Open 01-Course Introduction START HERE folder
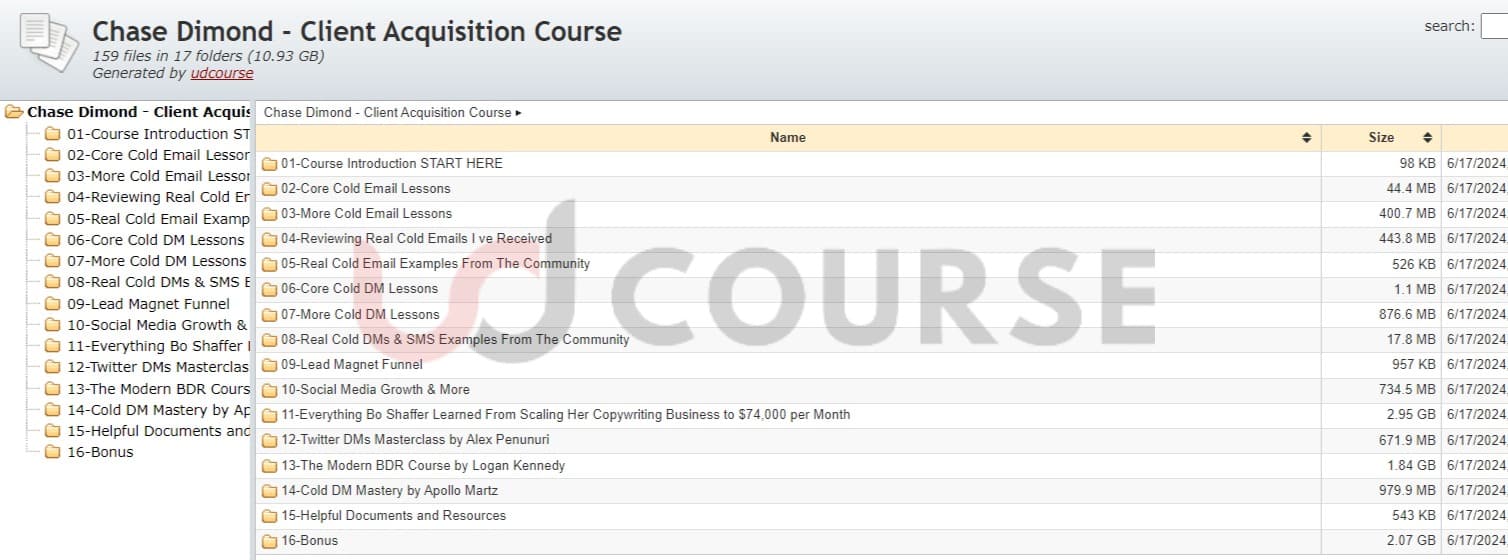The height and width of the screenshot is (560, 1508). click(391, 163)
